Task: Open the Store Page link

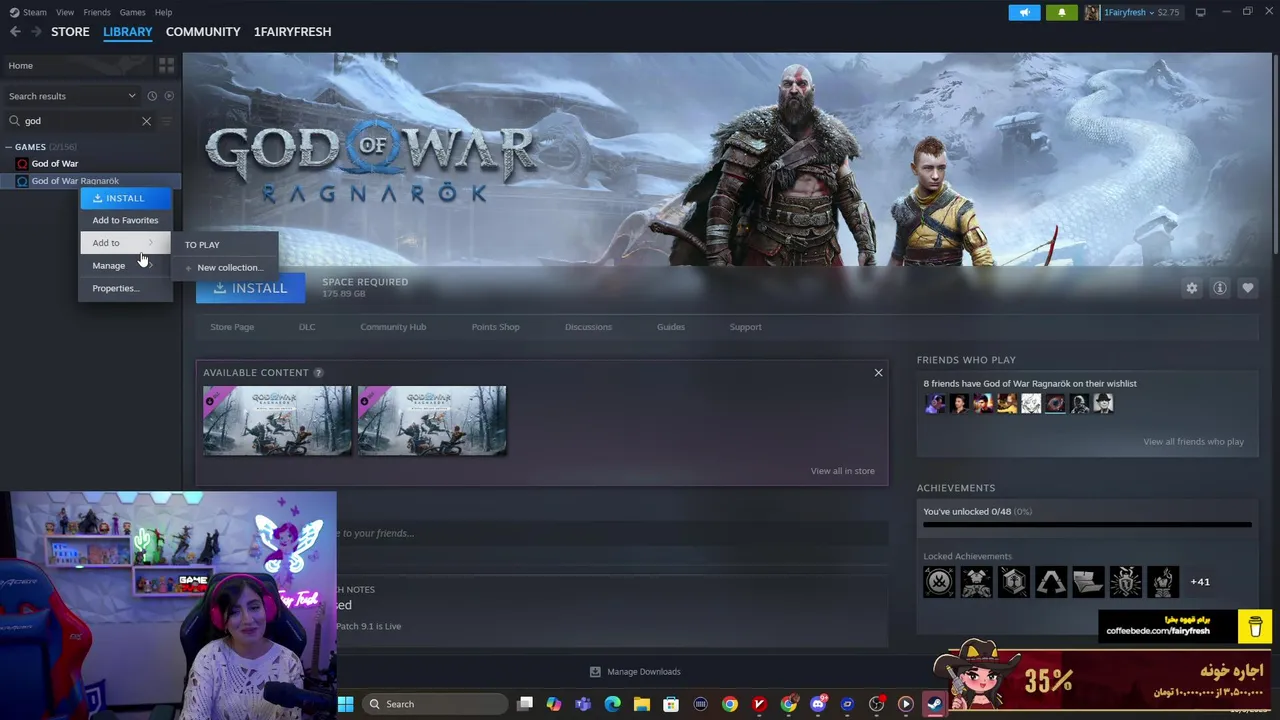Action: coord(232,327)
